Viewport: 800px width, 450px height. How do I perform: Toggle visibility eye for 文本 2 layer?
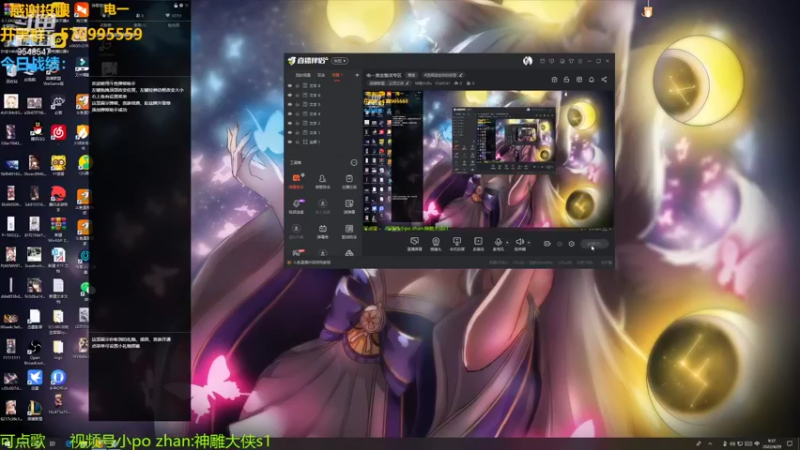(290, 123)
